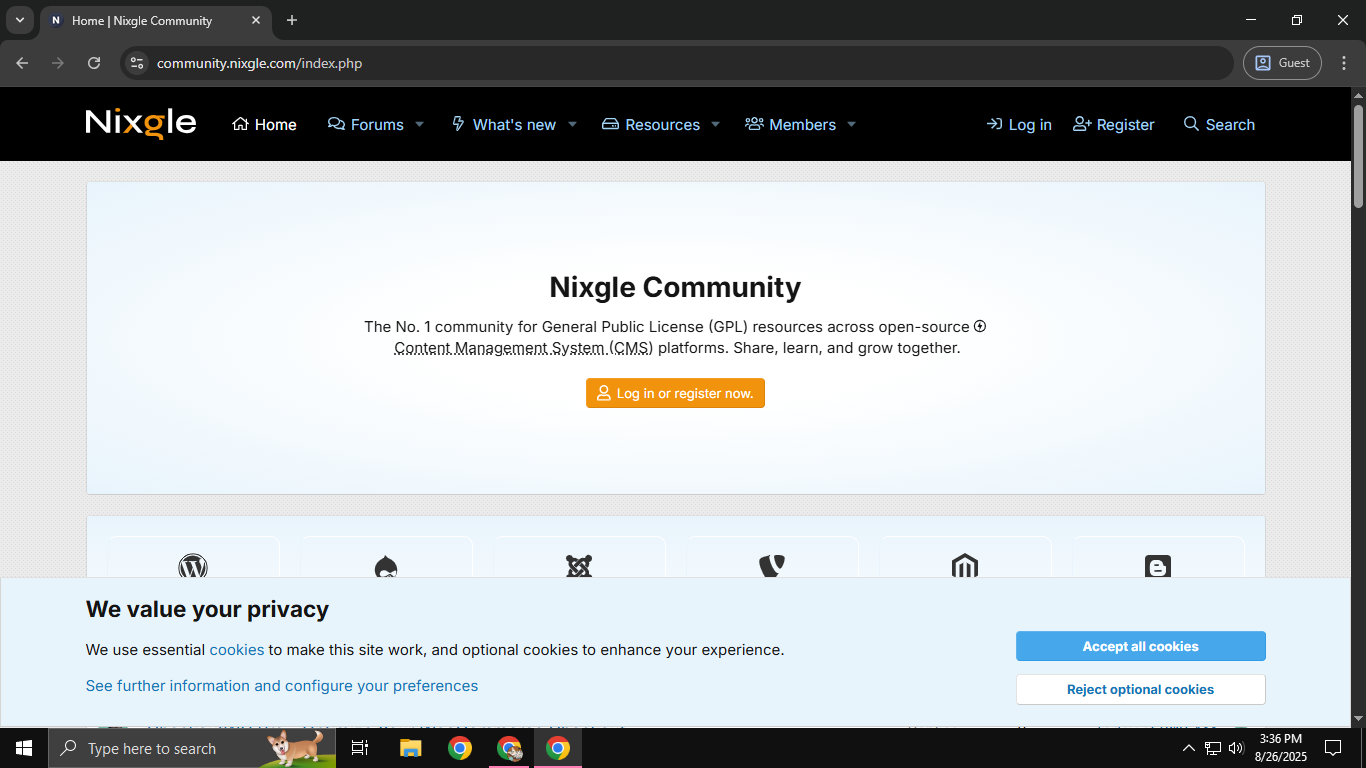1366x768 pixels.
Task: Open the WordPress platform icon
Action: point(193,567)
